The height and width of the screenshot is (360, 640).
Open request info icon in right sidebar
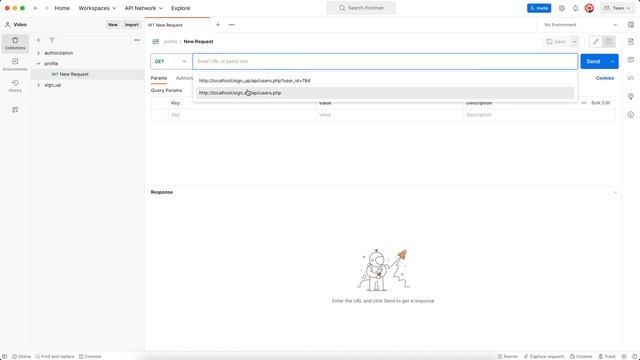click(631, 115)
